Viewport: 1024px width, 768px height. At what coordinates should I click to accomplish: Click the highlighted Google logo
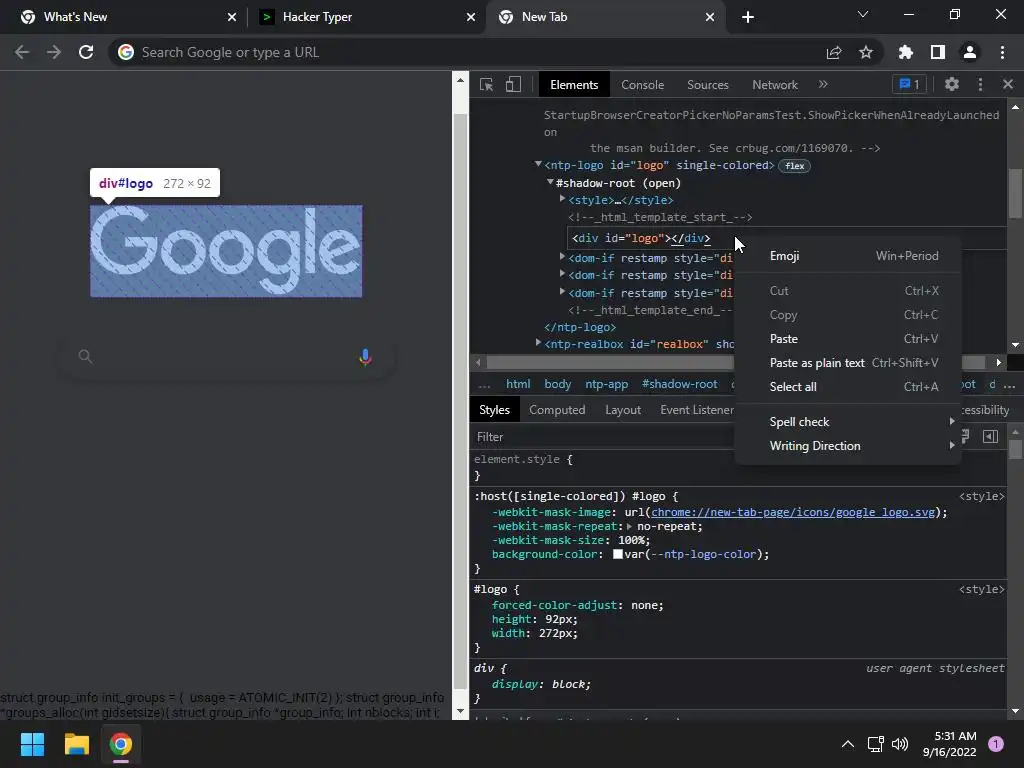click(x=226, y=251)
